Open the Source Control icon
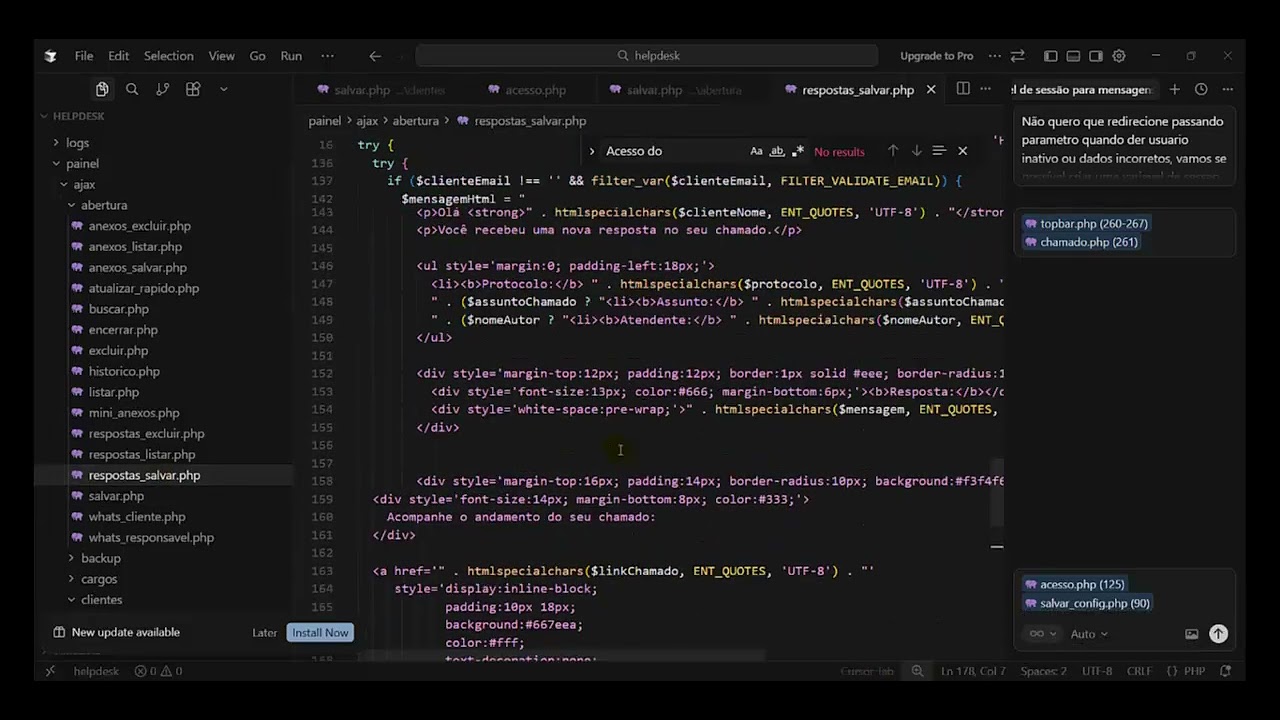The height and width of the screenshot is (720, 1280). pyautogui.click(x=162, y=89)
